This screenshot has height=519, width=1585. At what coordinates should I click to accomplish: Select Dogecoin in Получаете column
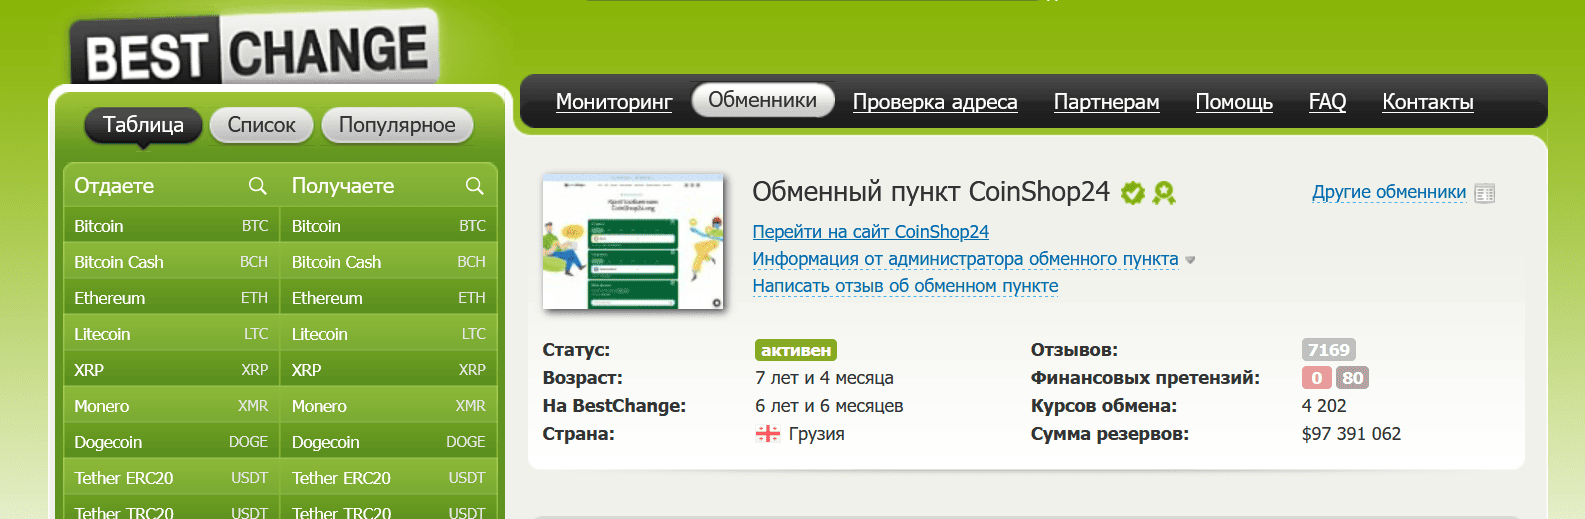coord(389,442)
